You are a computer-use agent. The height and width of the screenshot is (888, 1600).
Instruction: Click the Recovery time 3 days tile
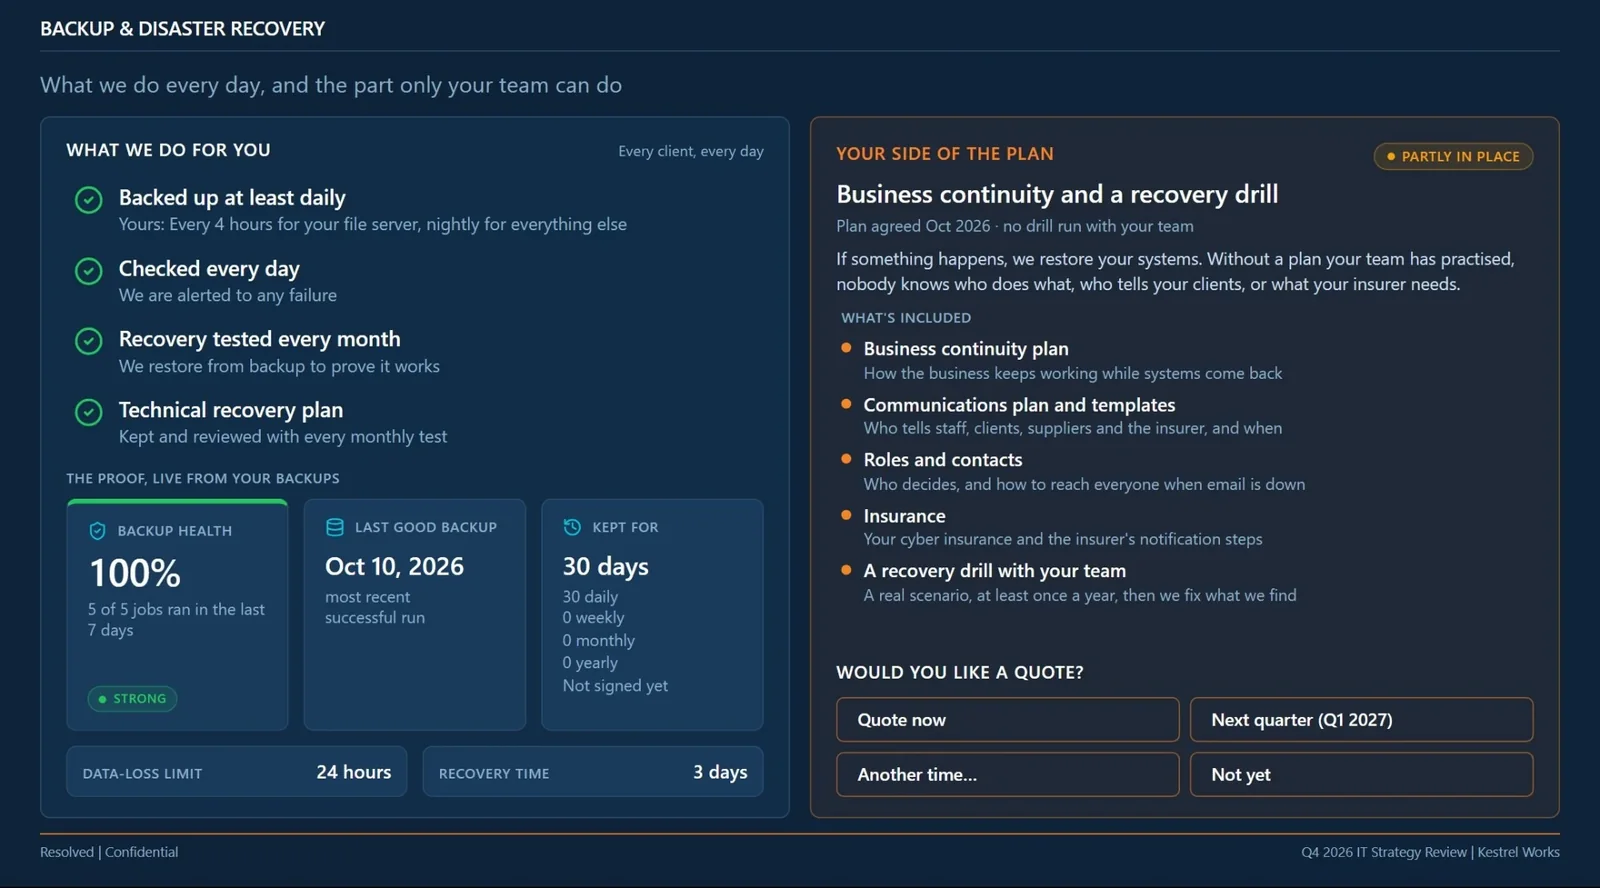[593, 772]
